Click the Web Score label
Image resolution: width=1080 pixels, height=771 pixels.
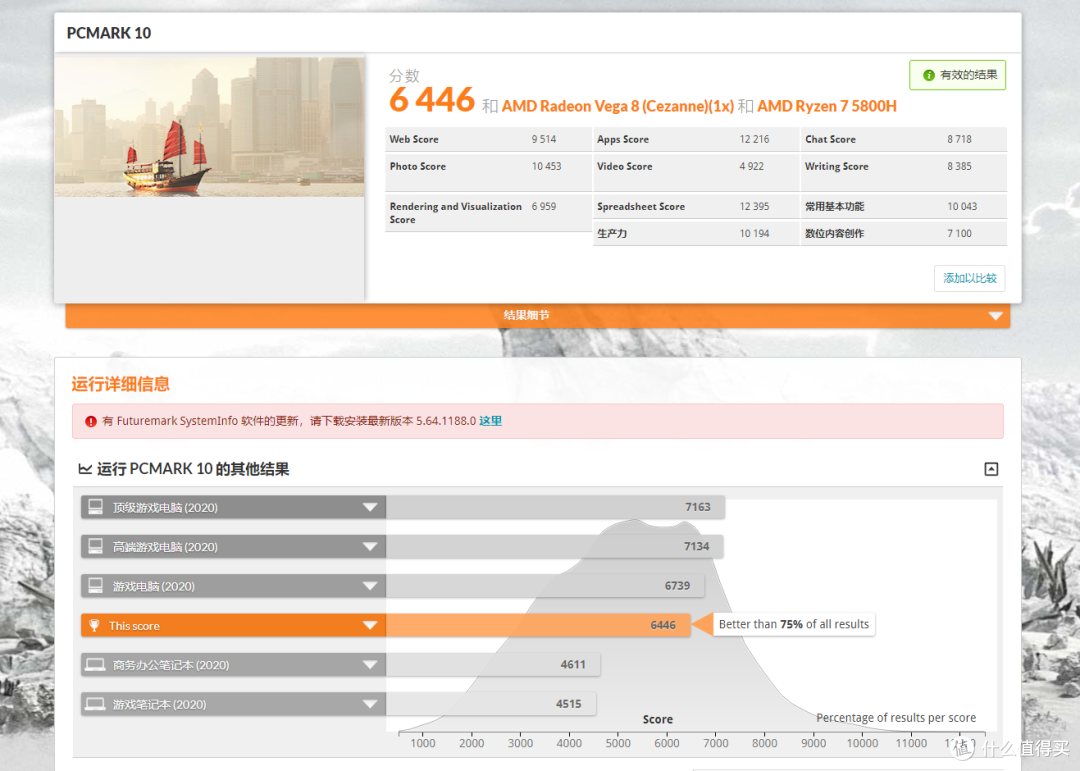[x=414, y=139]
